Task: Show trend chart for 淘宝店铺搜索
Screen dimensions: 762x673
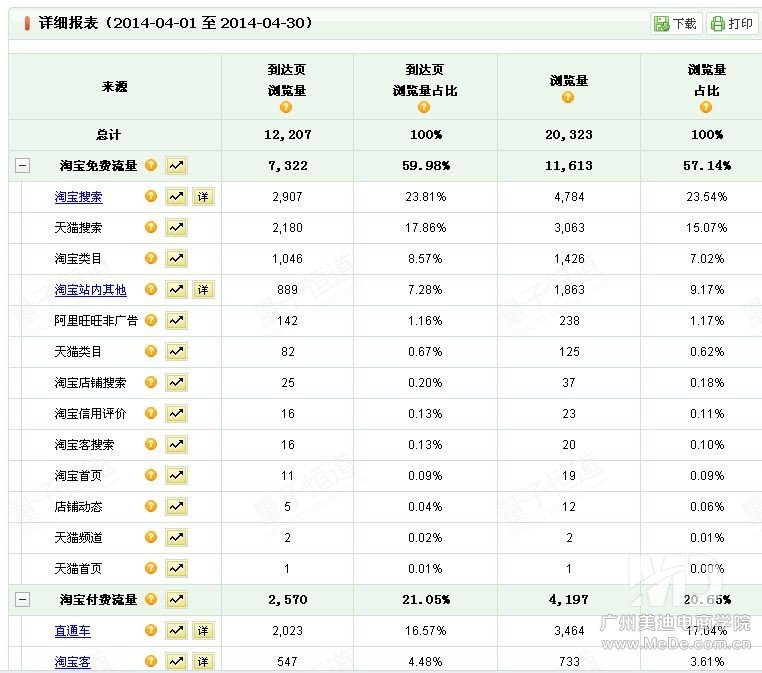Action: coord(176,382)
